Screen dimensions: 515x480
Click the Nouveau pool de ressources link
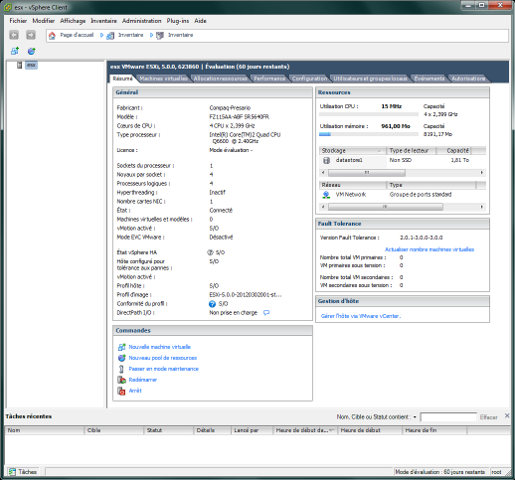coord(163,358)
